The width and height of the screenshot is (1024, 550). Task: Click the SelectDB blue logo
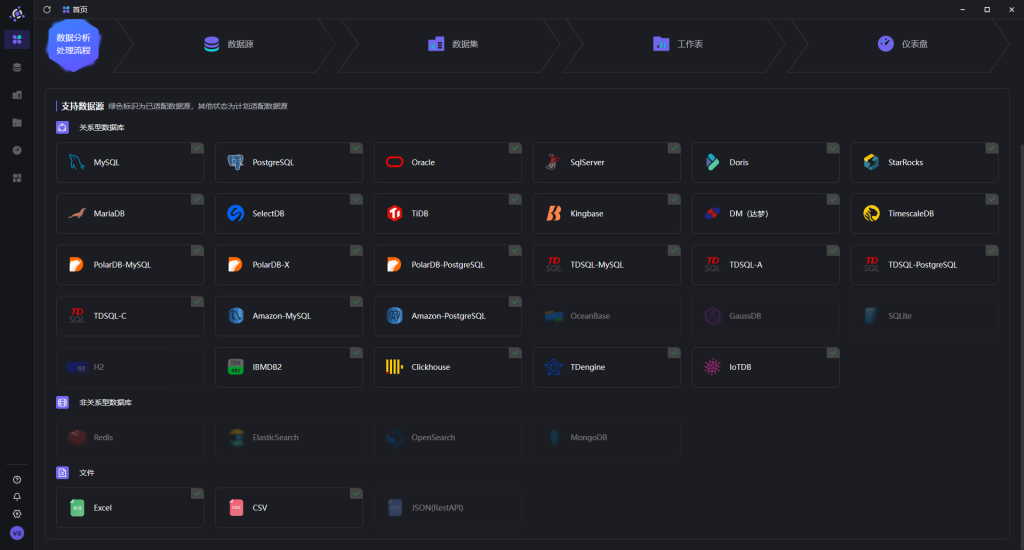236,213
